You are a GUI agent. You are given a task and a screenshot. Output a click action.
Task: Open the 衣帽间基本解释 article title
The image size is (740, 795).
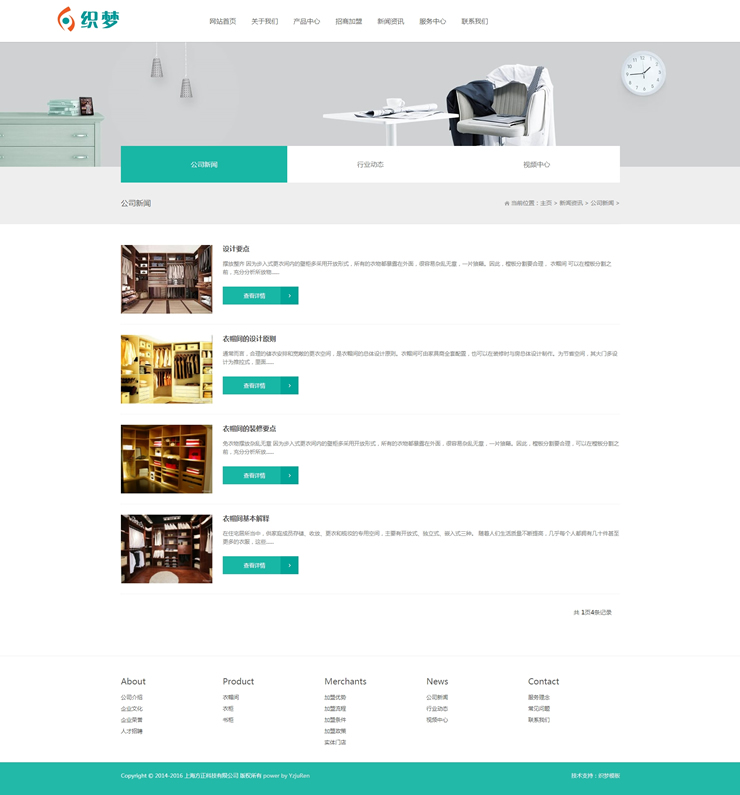(x=246, y=519)
